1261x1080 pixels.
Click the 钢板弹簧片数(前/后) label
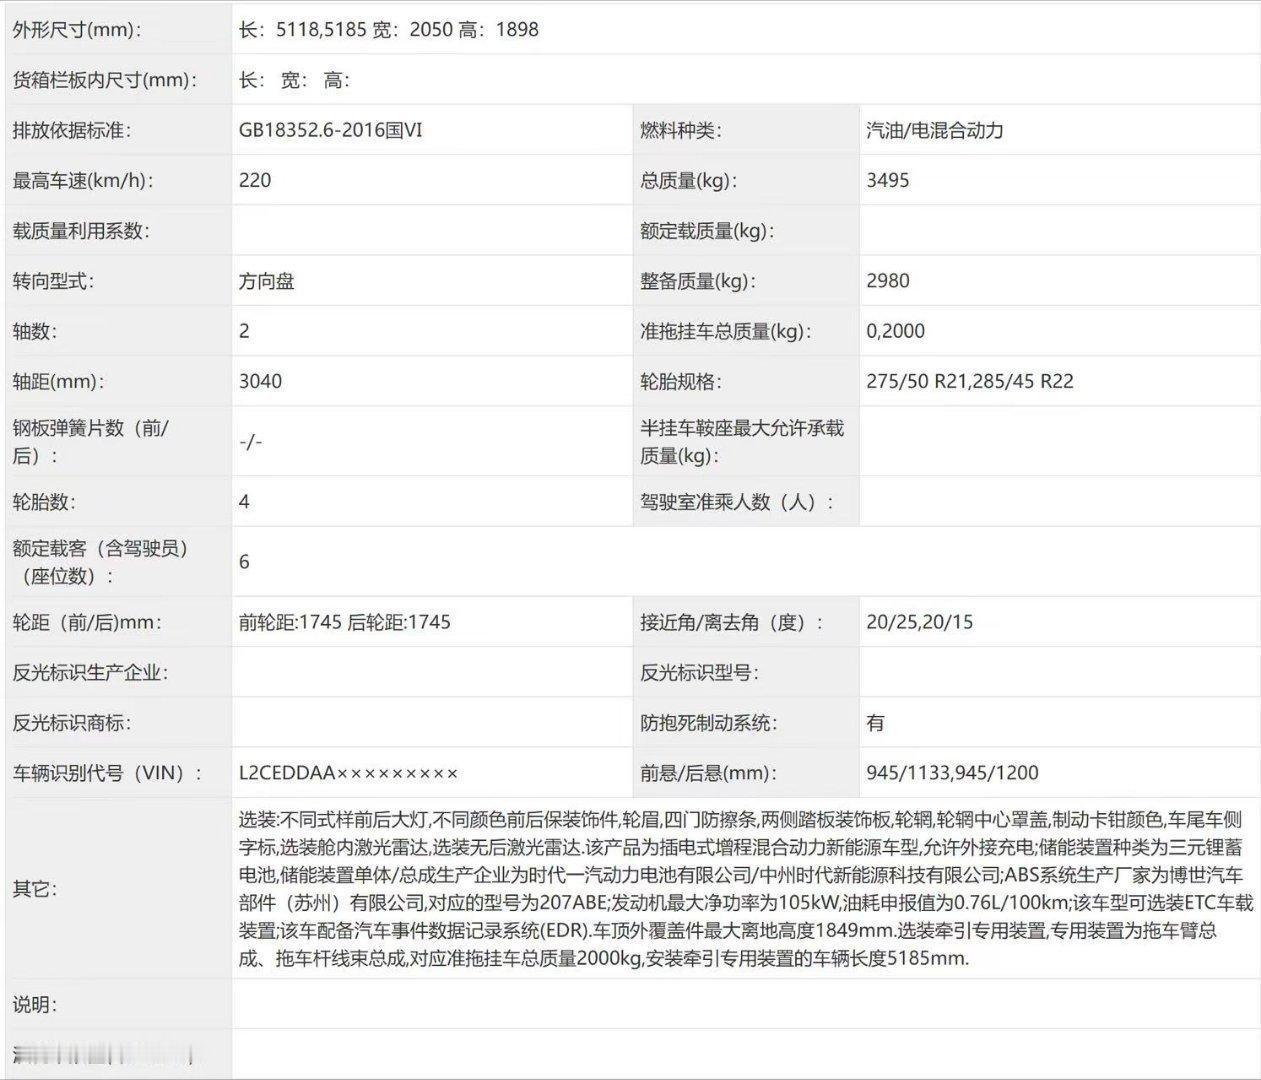click(x=91, y=441)
